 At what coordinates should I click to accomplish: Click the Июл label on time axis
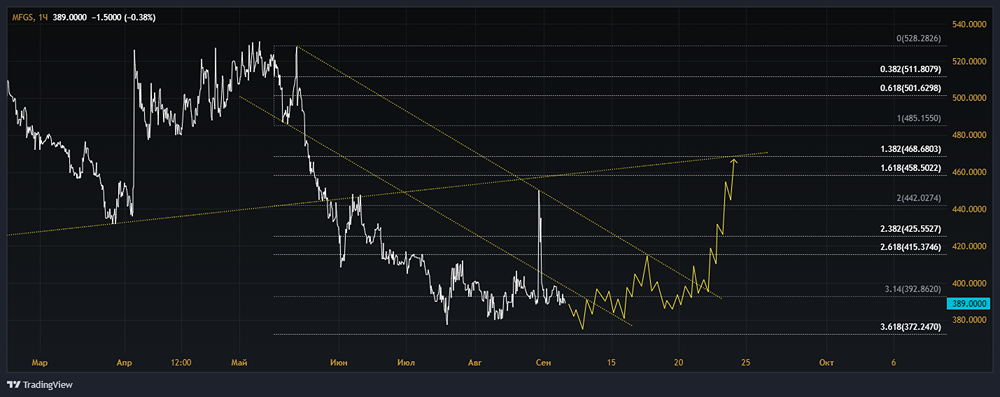(406, 363)
